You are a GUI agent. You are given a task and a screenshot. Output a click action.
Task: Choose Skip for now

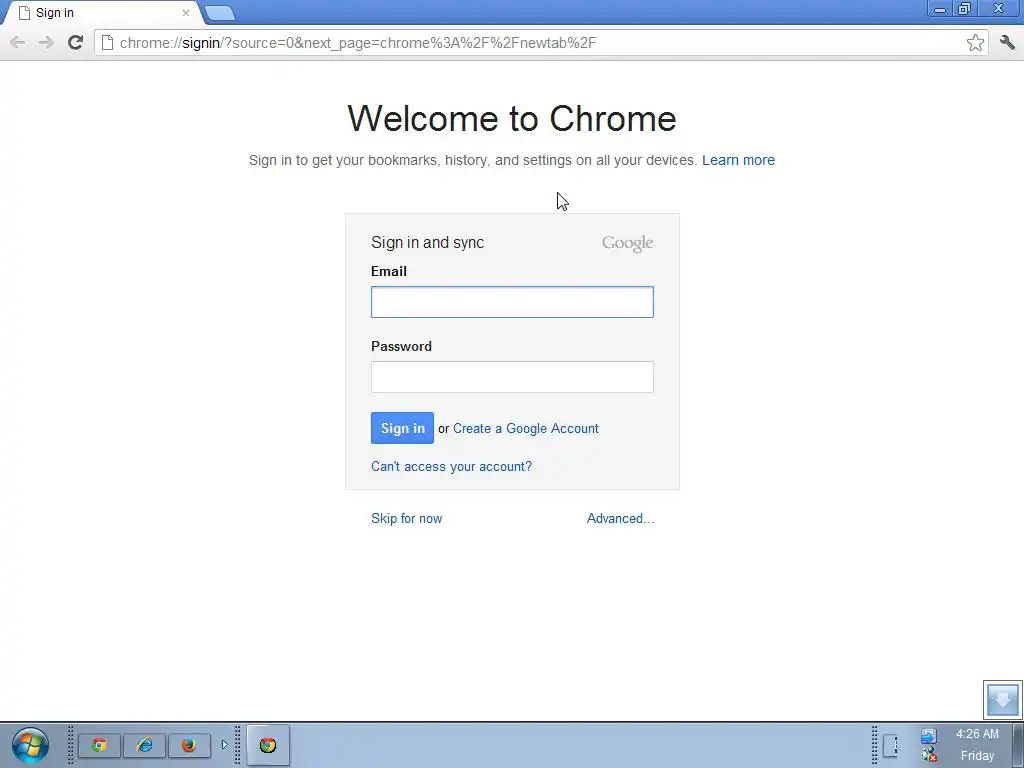pyautogui.click(x=406, y=519)
